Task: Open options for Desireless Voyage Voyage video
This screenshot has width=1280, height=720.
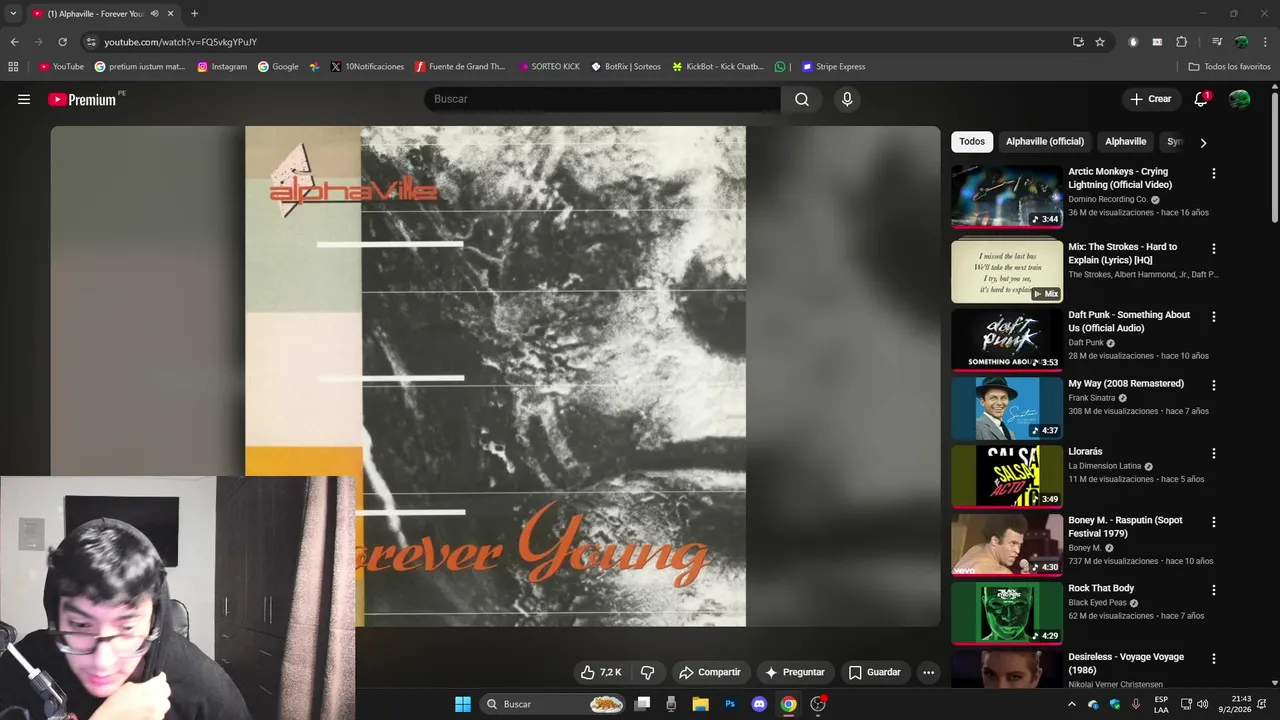Action: 1214,659
